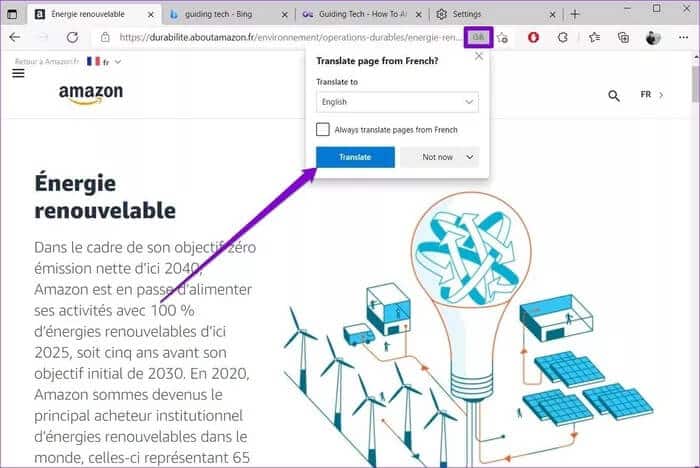700x468 pixels.
Task: Close the guiding tech Bing tab
Action: click(284, 15)
